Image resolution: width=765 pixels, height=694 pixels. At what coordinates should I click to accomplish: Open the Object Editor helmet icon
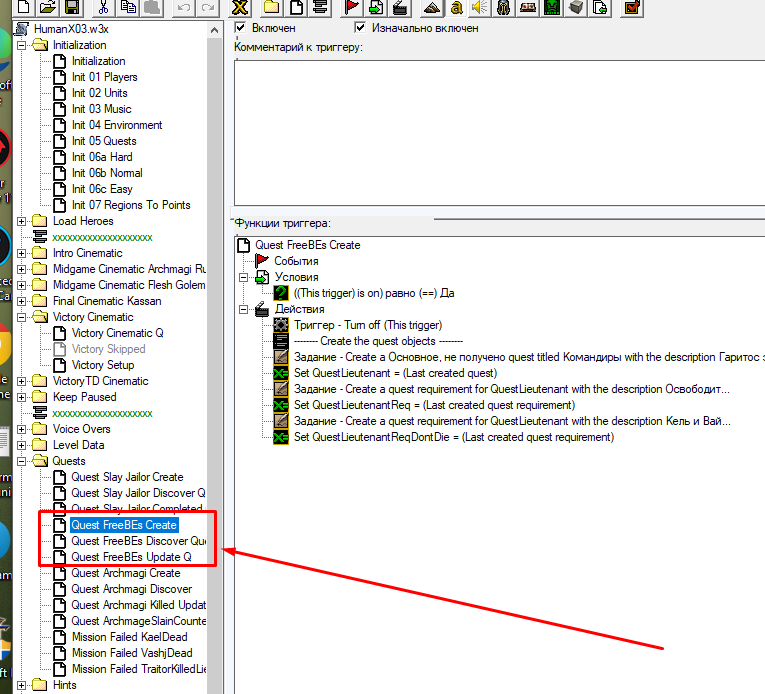(504, 7)
